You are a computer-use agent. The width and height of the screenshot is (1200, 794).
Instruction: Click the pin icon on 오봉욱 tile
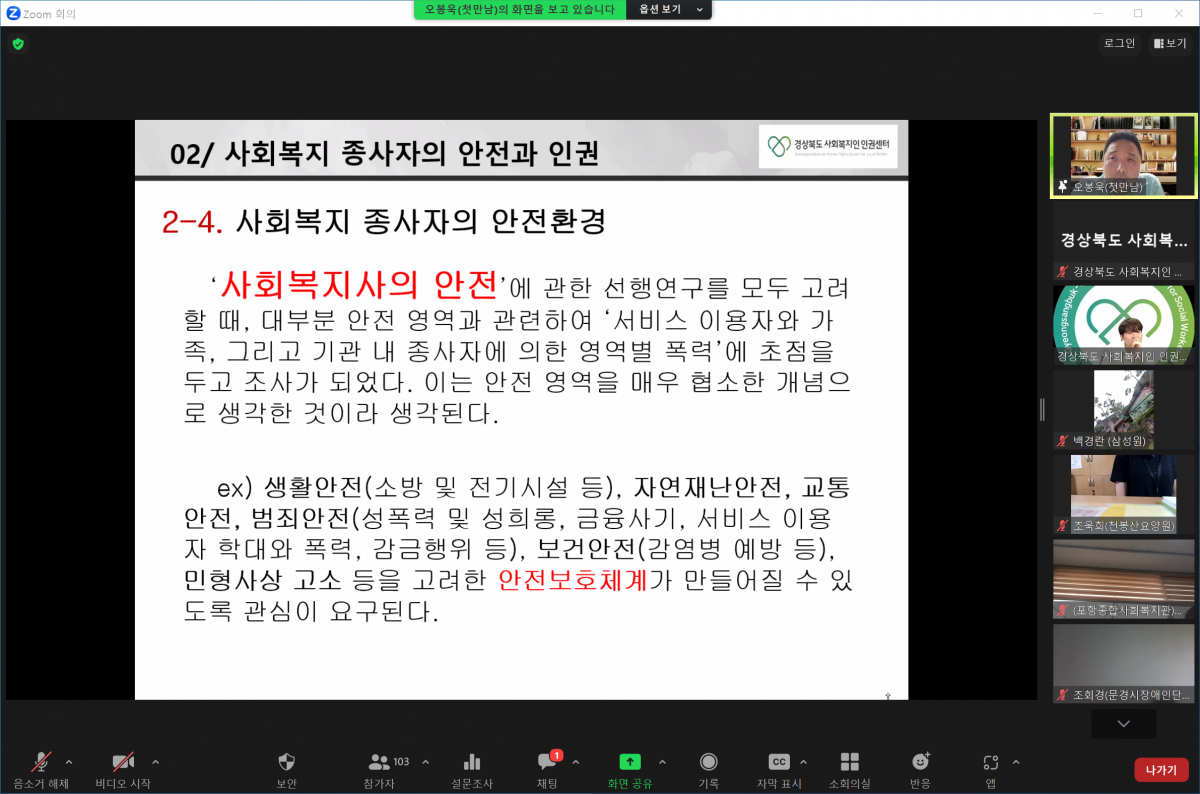1063,187
